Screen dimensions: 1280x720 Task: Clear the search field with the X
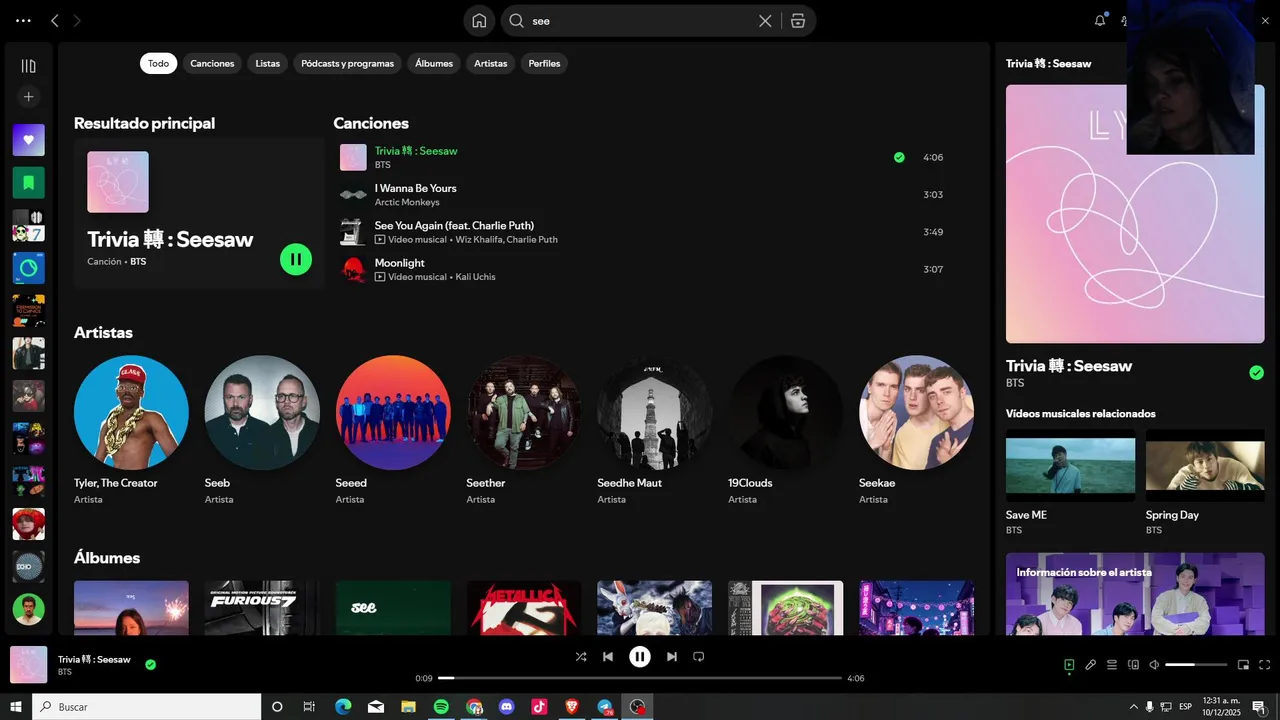765,21
